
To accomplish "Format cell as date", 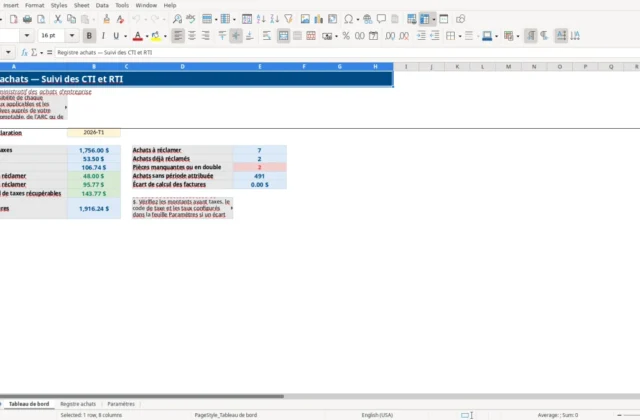I will 373,36.
